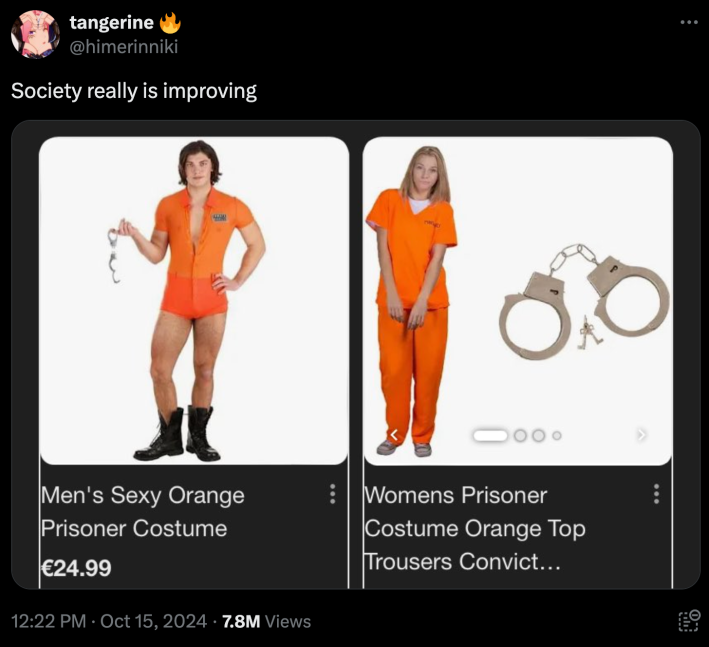709x647 pixels.
Task: Advance carousel with the right arrow
Action: pos(641,435)
